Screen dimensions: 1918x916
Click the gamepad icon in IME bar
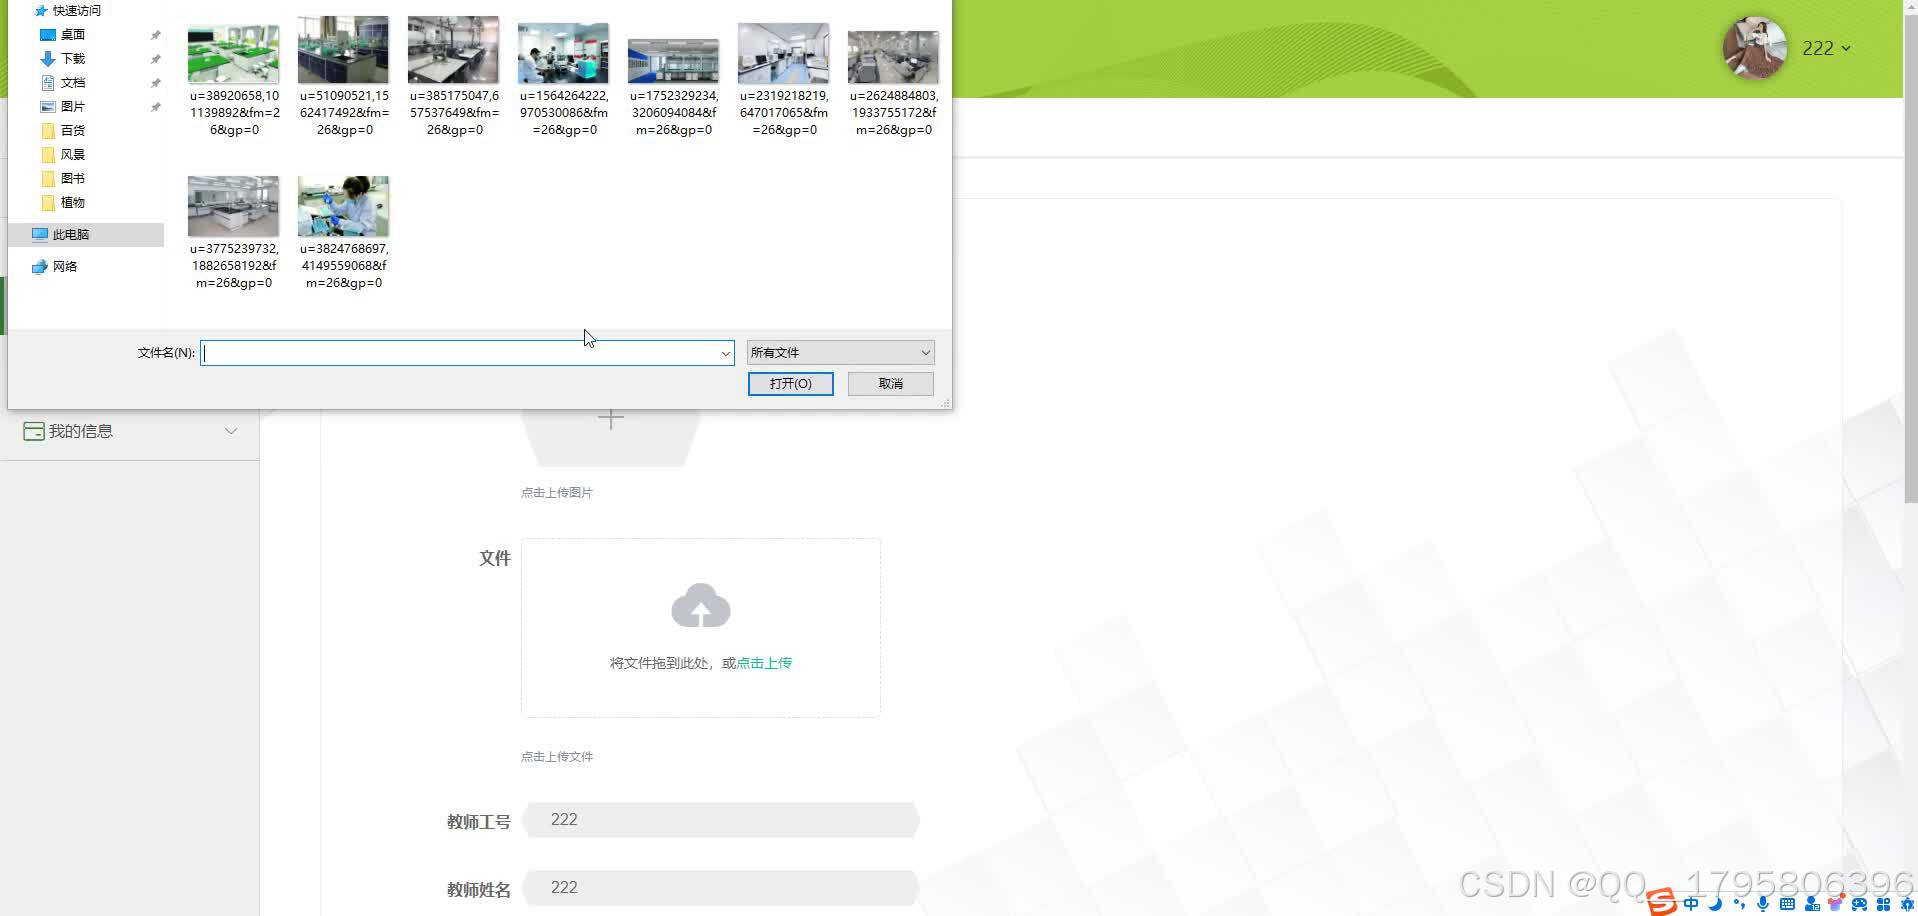(x=1859, y=904)
